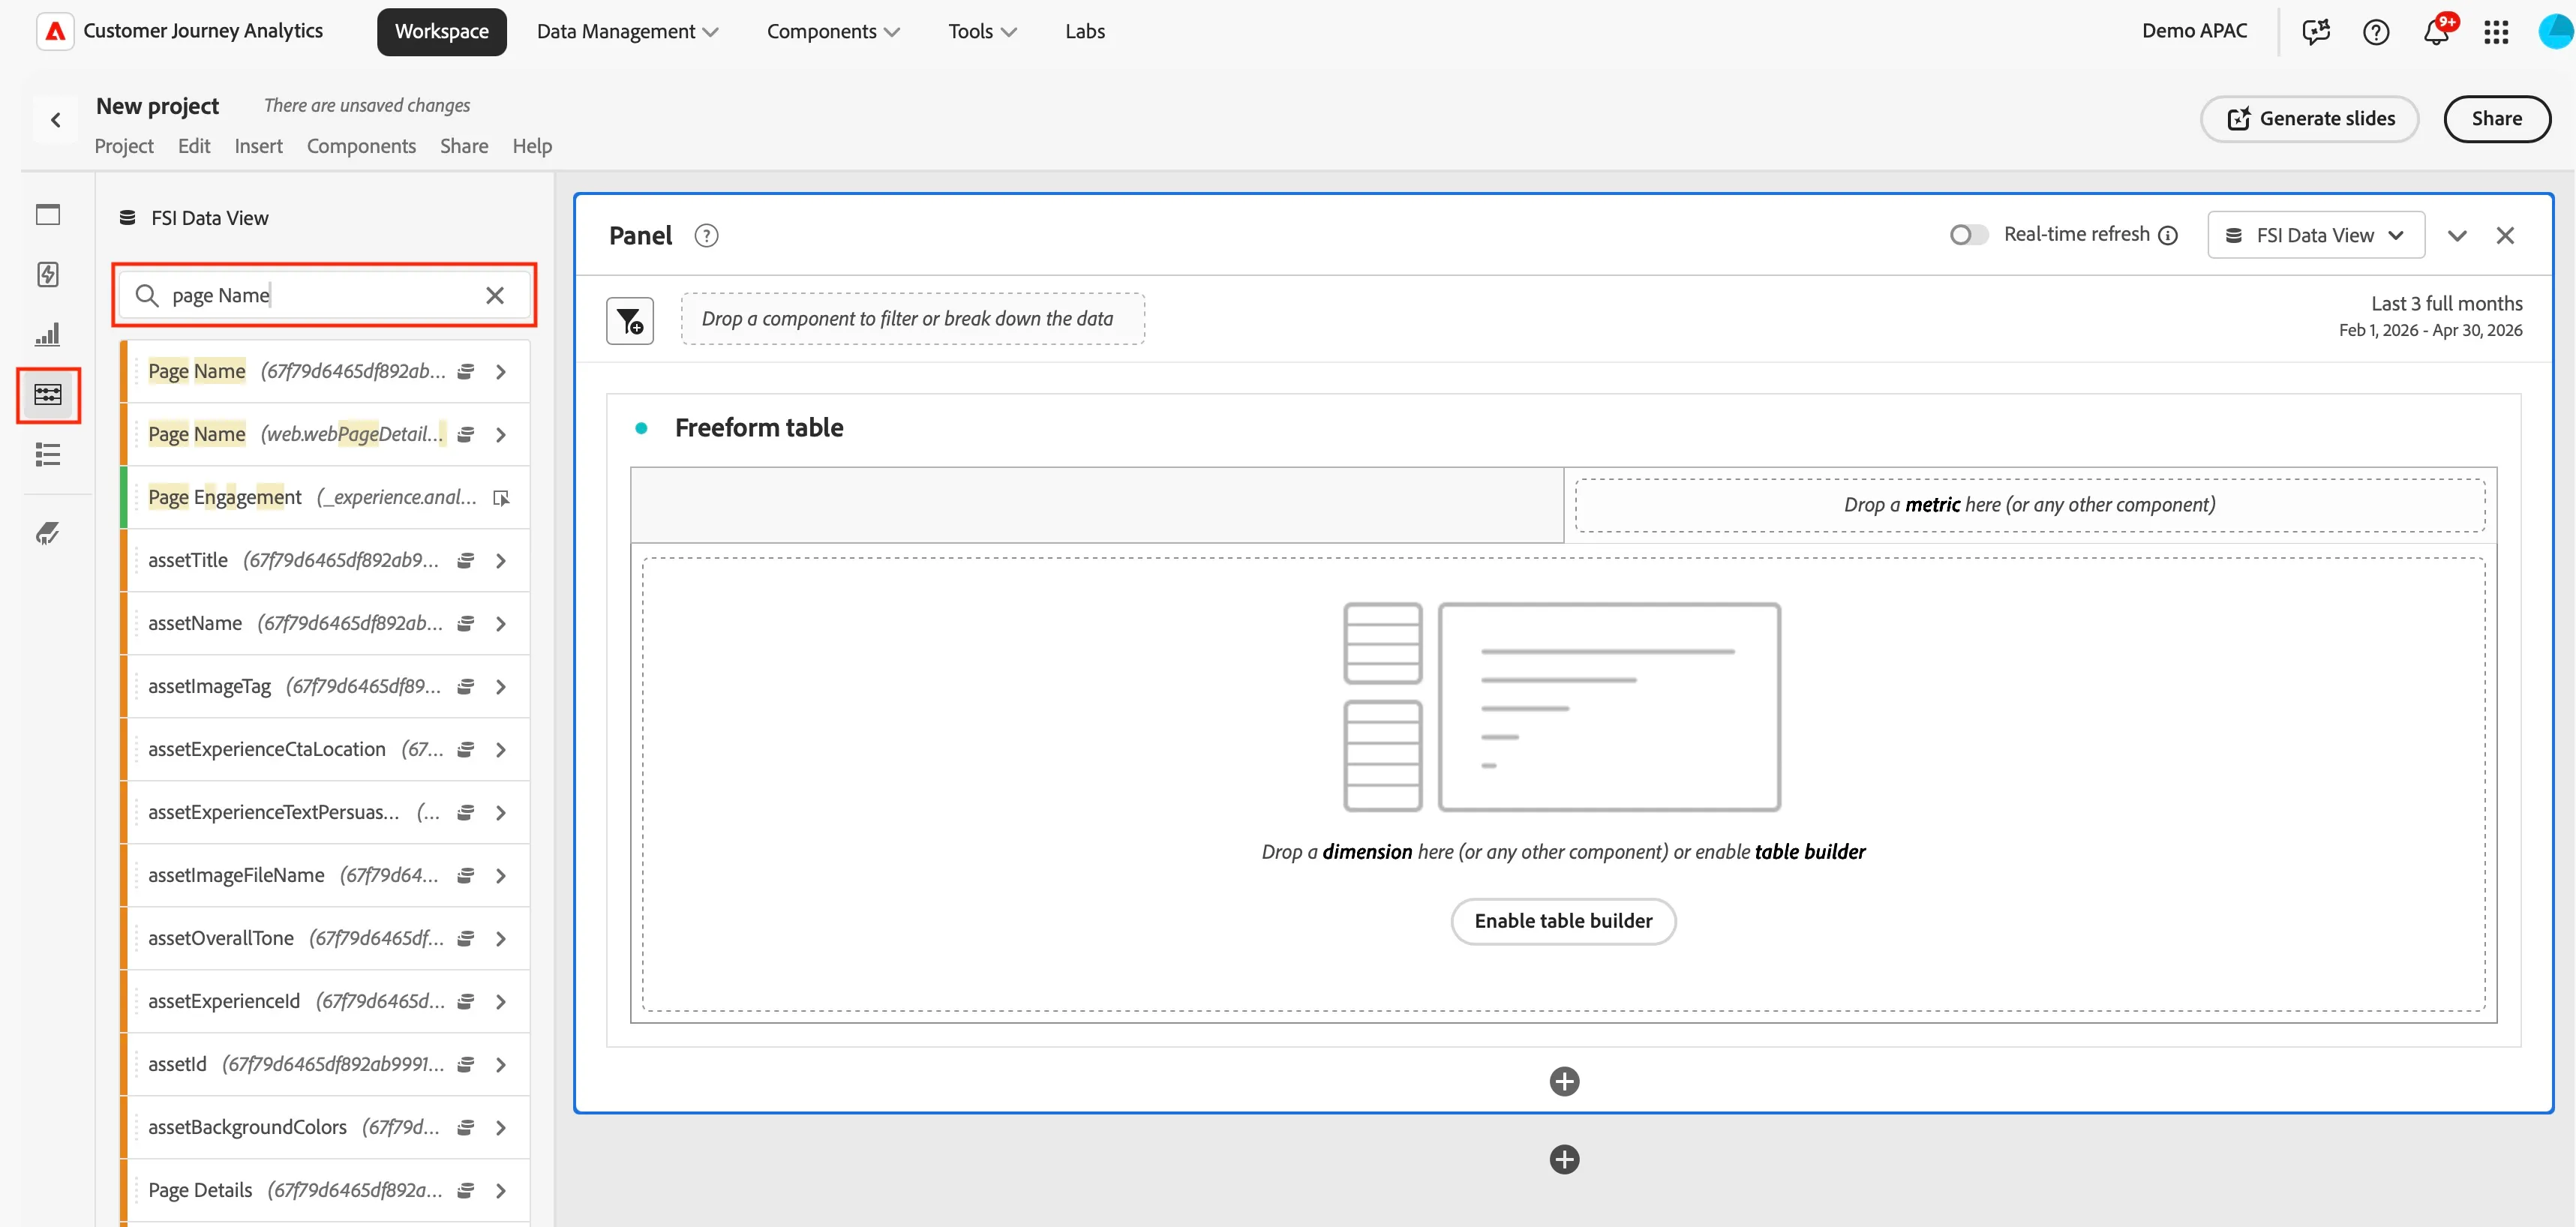This screenshot has height=1227, width=2576.
Task: Add a visualization with the plus inside panel
Action: pos(1564,1081)
